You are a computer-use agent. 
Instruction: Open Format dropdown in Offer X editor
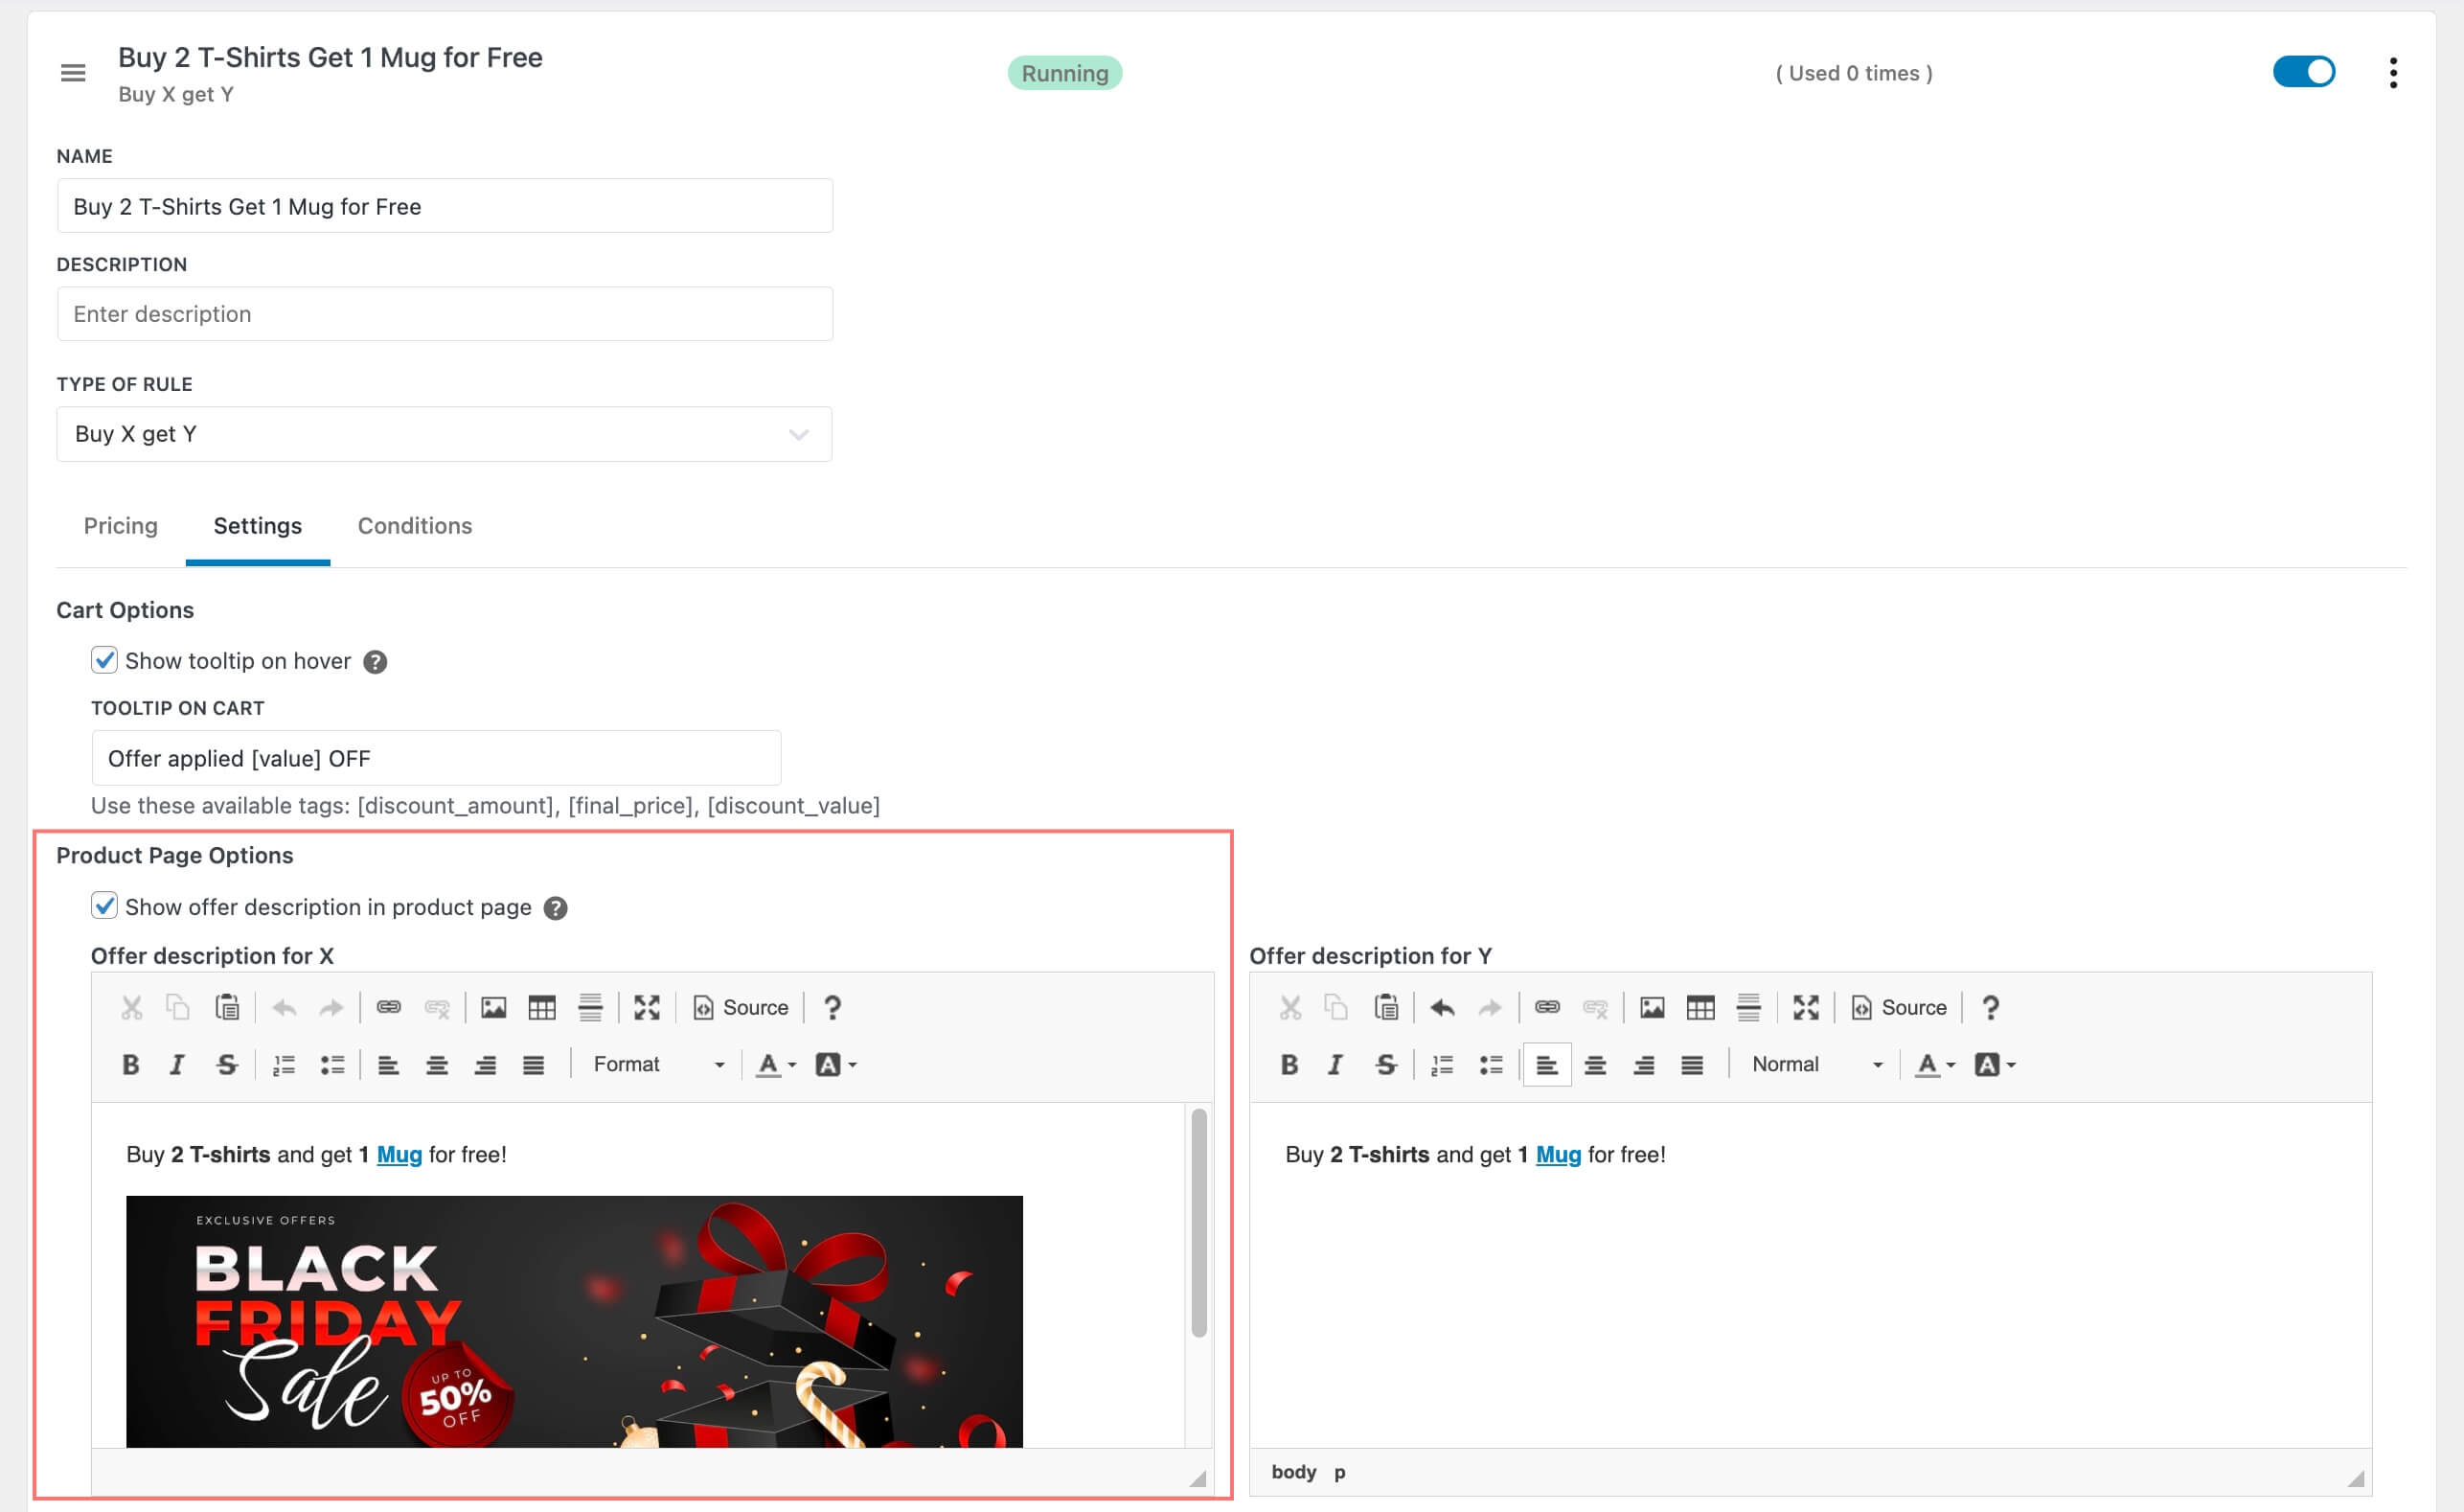(657, 1064)
